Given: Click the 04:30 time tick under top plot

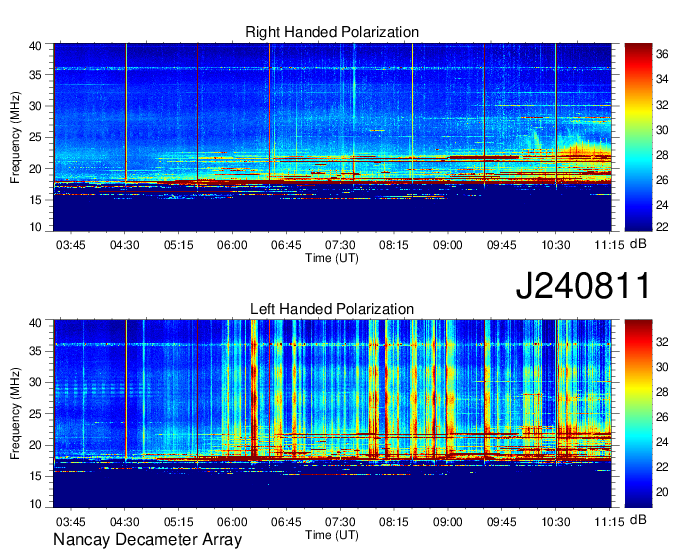Looking at the screenshot, I should [x=124, y=245].
